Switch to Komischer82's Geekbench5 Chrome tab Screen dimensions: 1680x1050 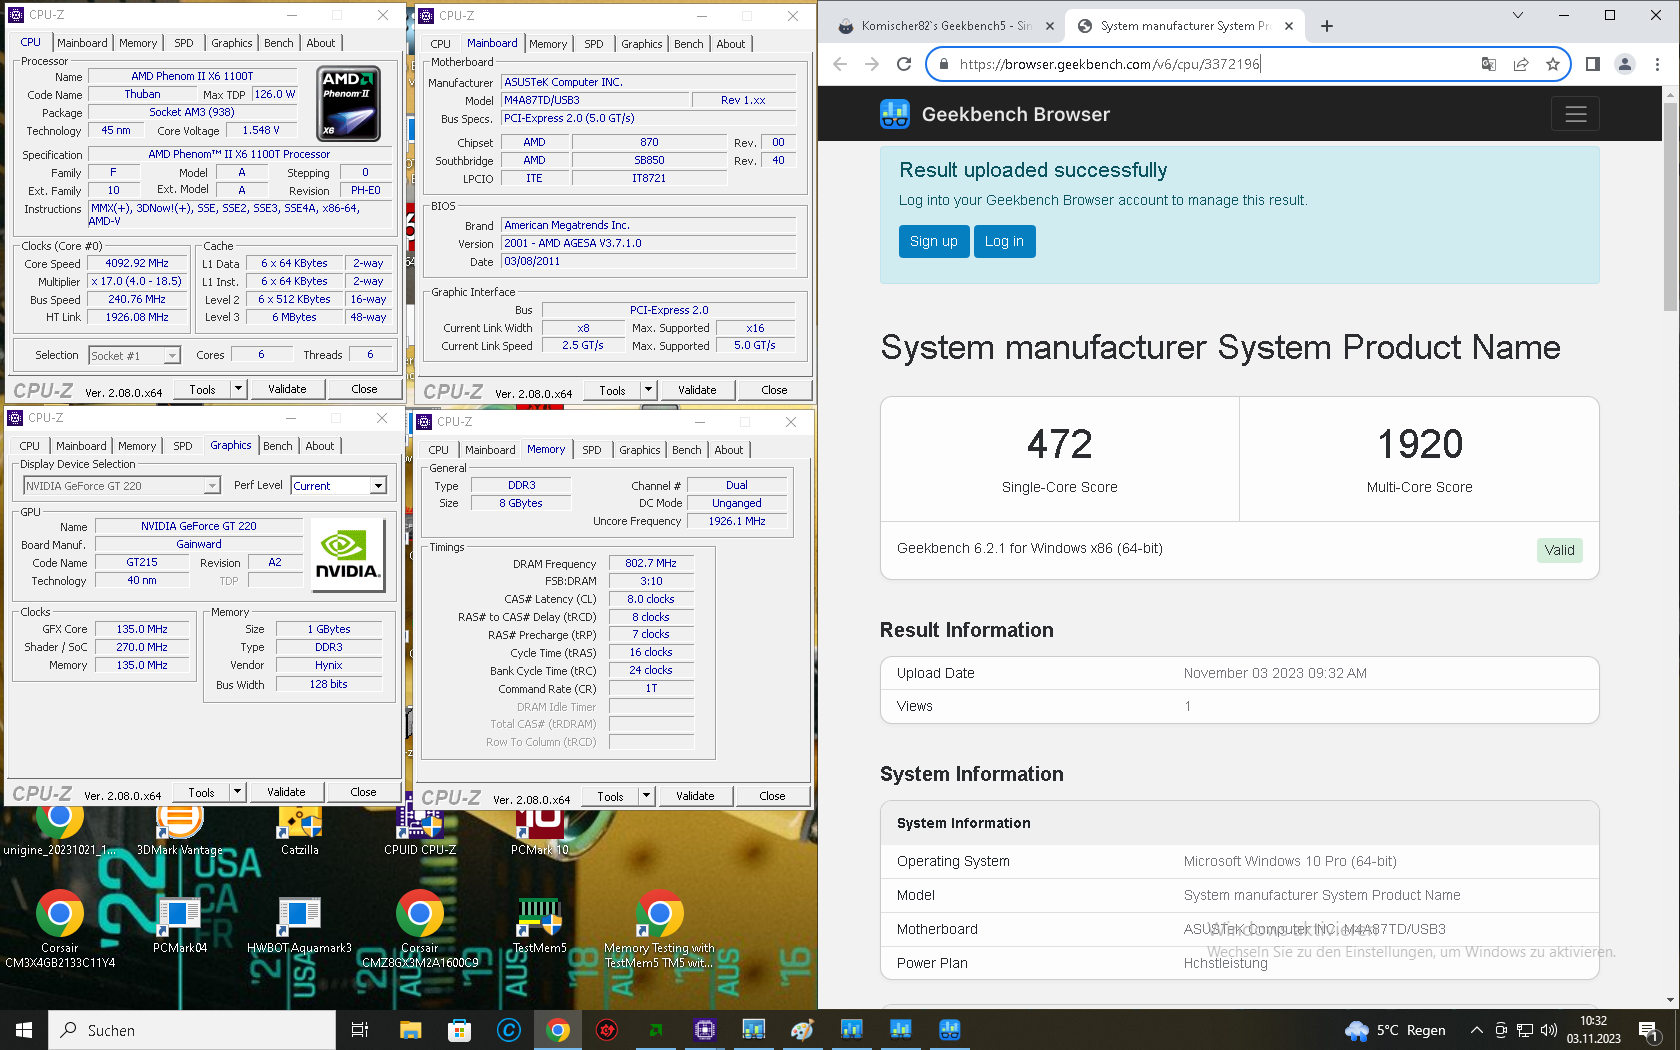click(x=945, y=26)
